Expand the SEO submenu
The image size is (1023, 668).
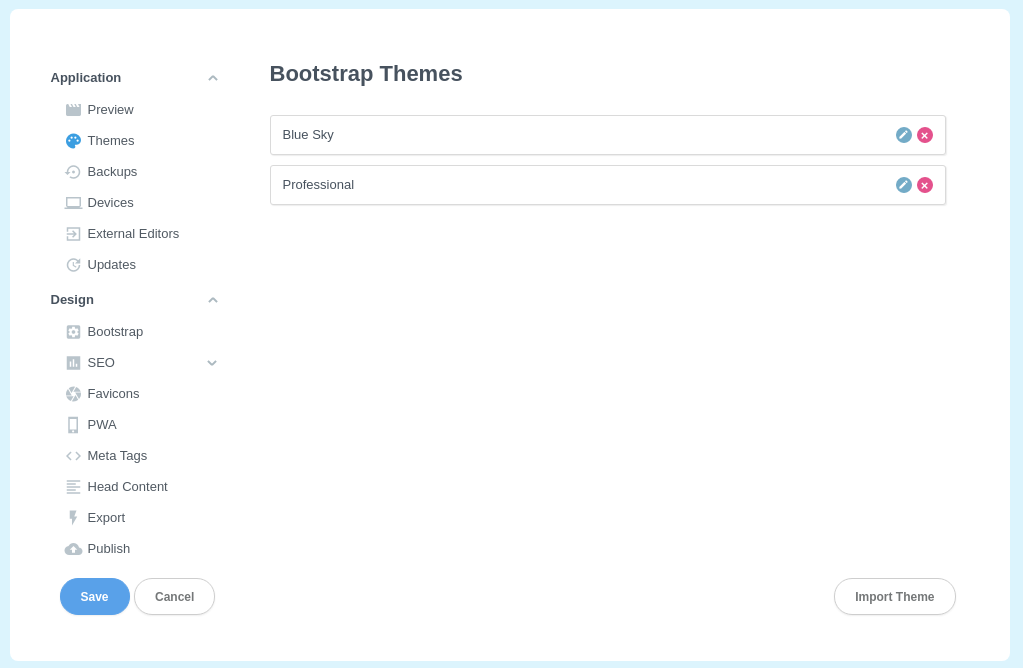pyautogui.click(x=212, y=362)
